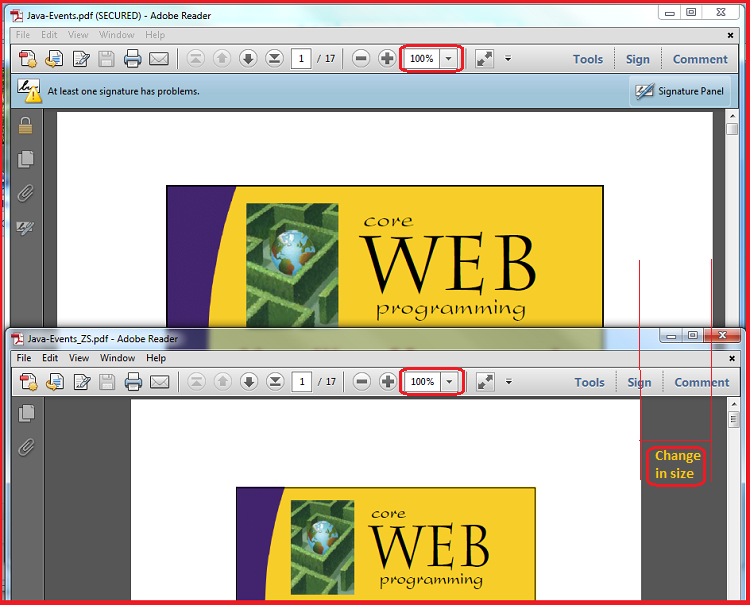The image size is (750, 605).
Task: Open Help menu in Java-Events_ZS window
Action: tap(156, 358)
